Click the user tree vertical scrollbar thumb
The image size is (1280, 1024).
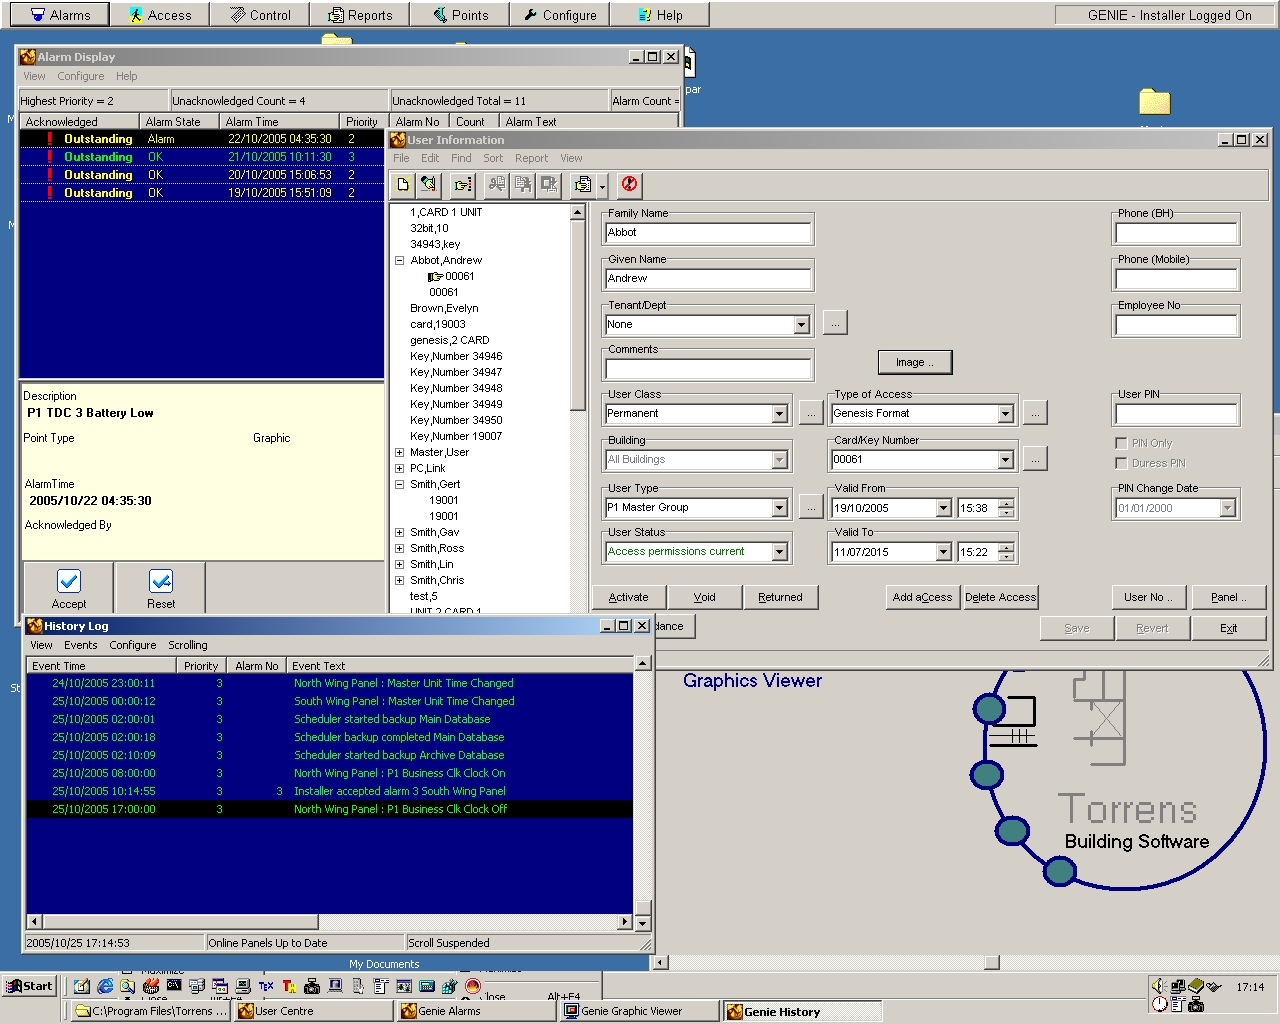(577, 315)
